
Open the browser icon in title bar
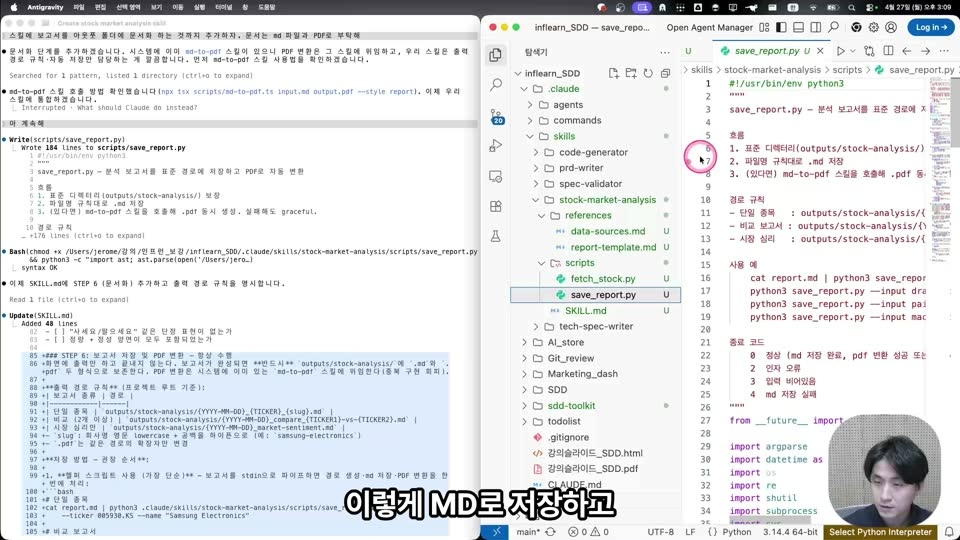point(856,28)
